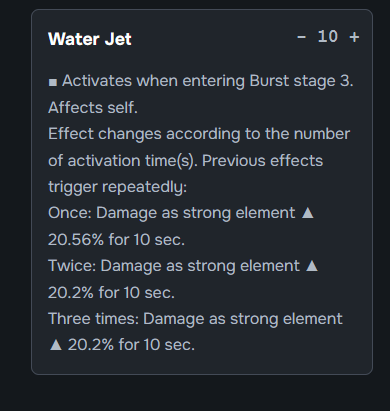Image resolution: width=390 pixels, height=411 pixels.
Task: Click the up triangle in the Once line
Action: point(307,213)
